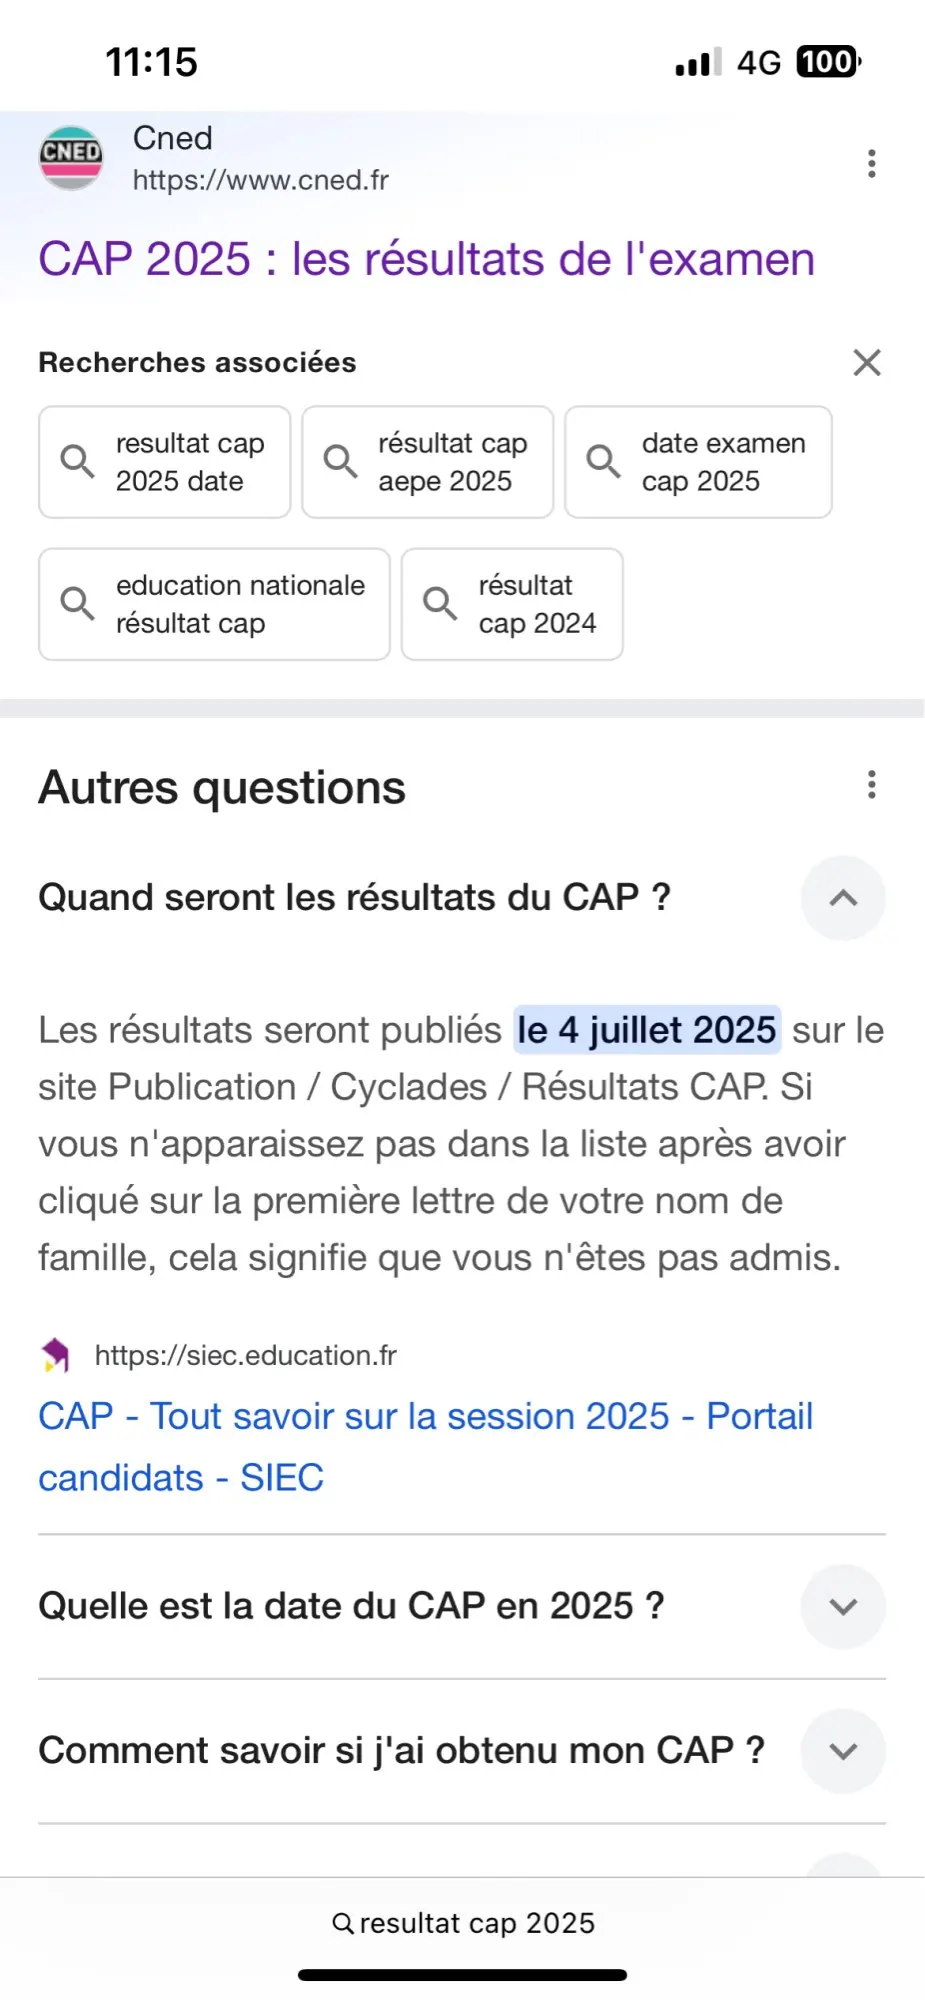Screen dimensions: 925x2000
Task: Expand Comment savoir si j'ai obtenu CAP
Action: [843, 1751]
